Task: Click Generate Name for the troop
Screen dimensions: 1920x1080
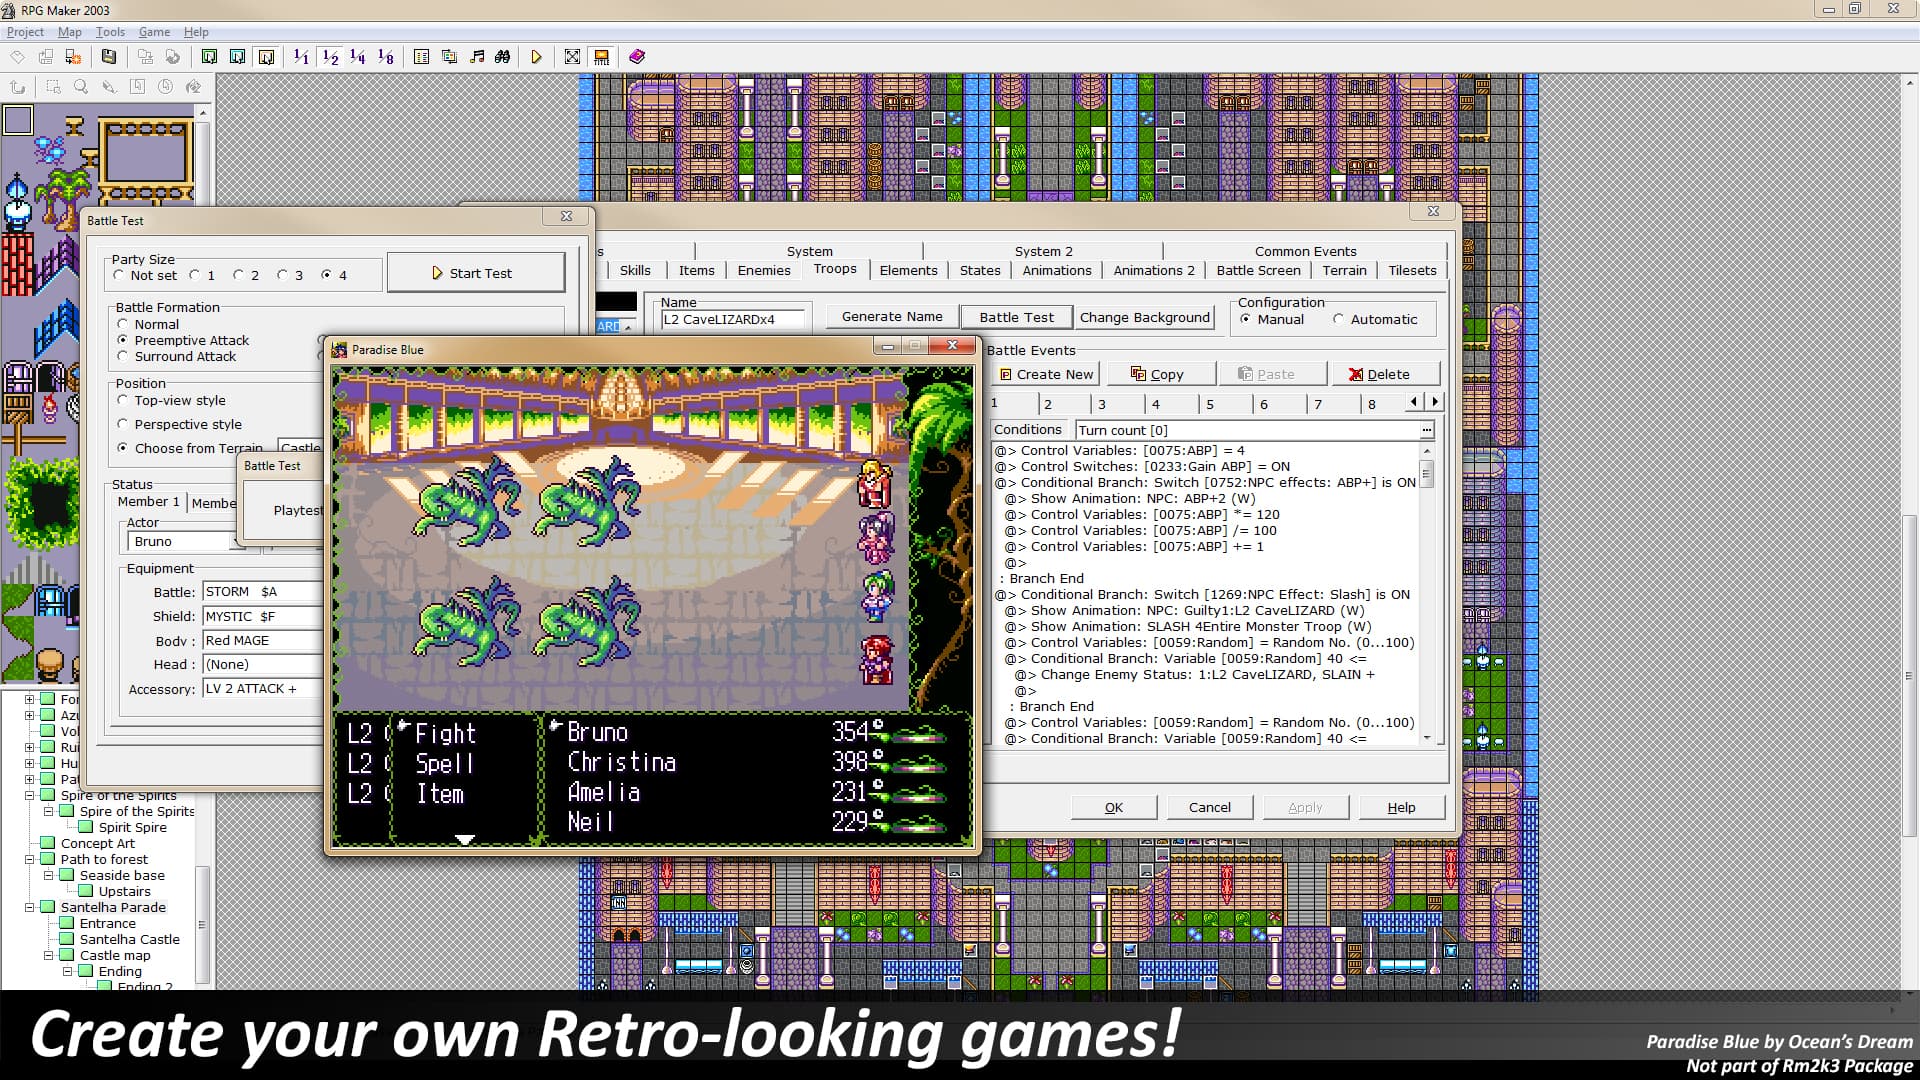Action: coord(893,316)
